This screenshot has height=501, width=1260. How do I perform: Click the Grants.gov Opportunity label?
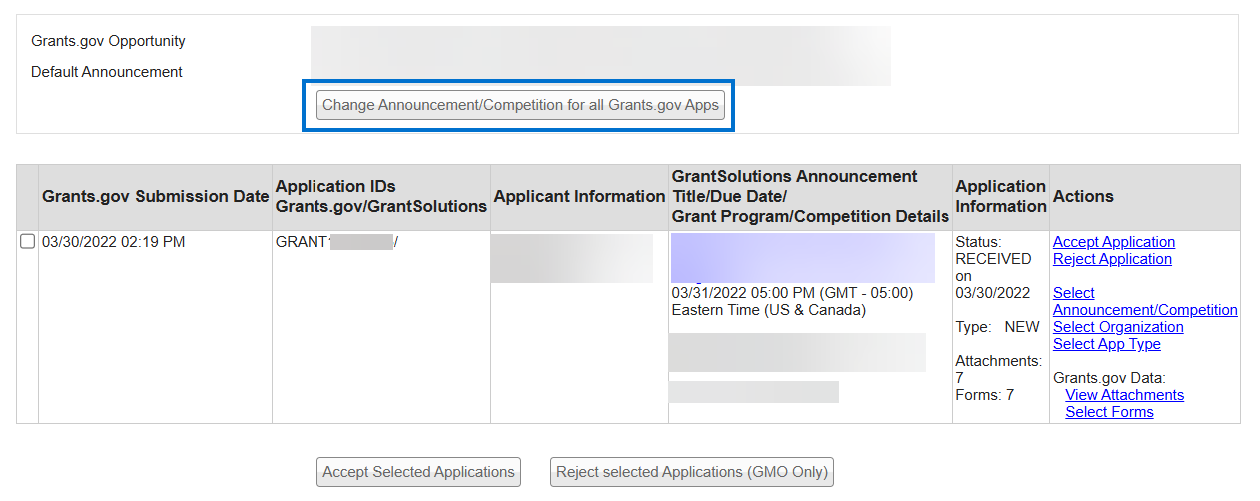(x=108, y=42)
